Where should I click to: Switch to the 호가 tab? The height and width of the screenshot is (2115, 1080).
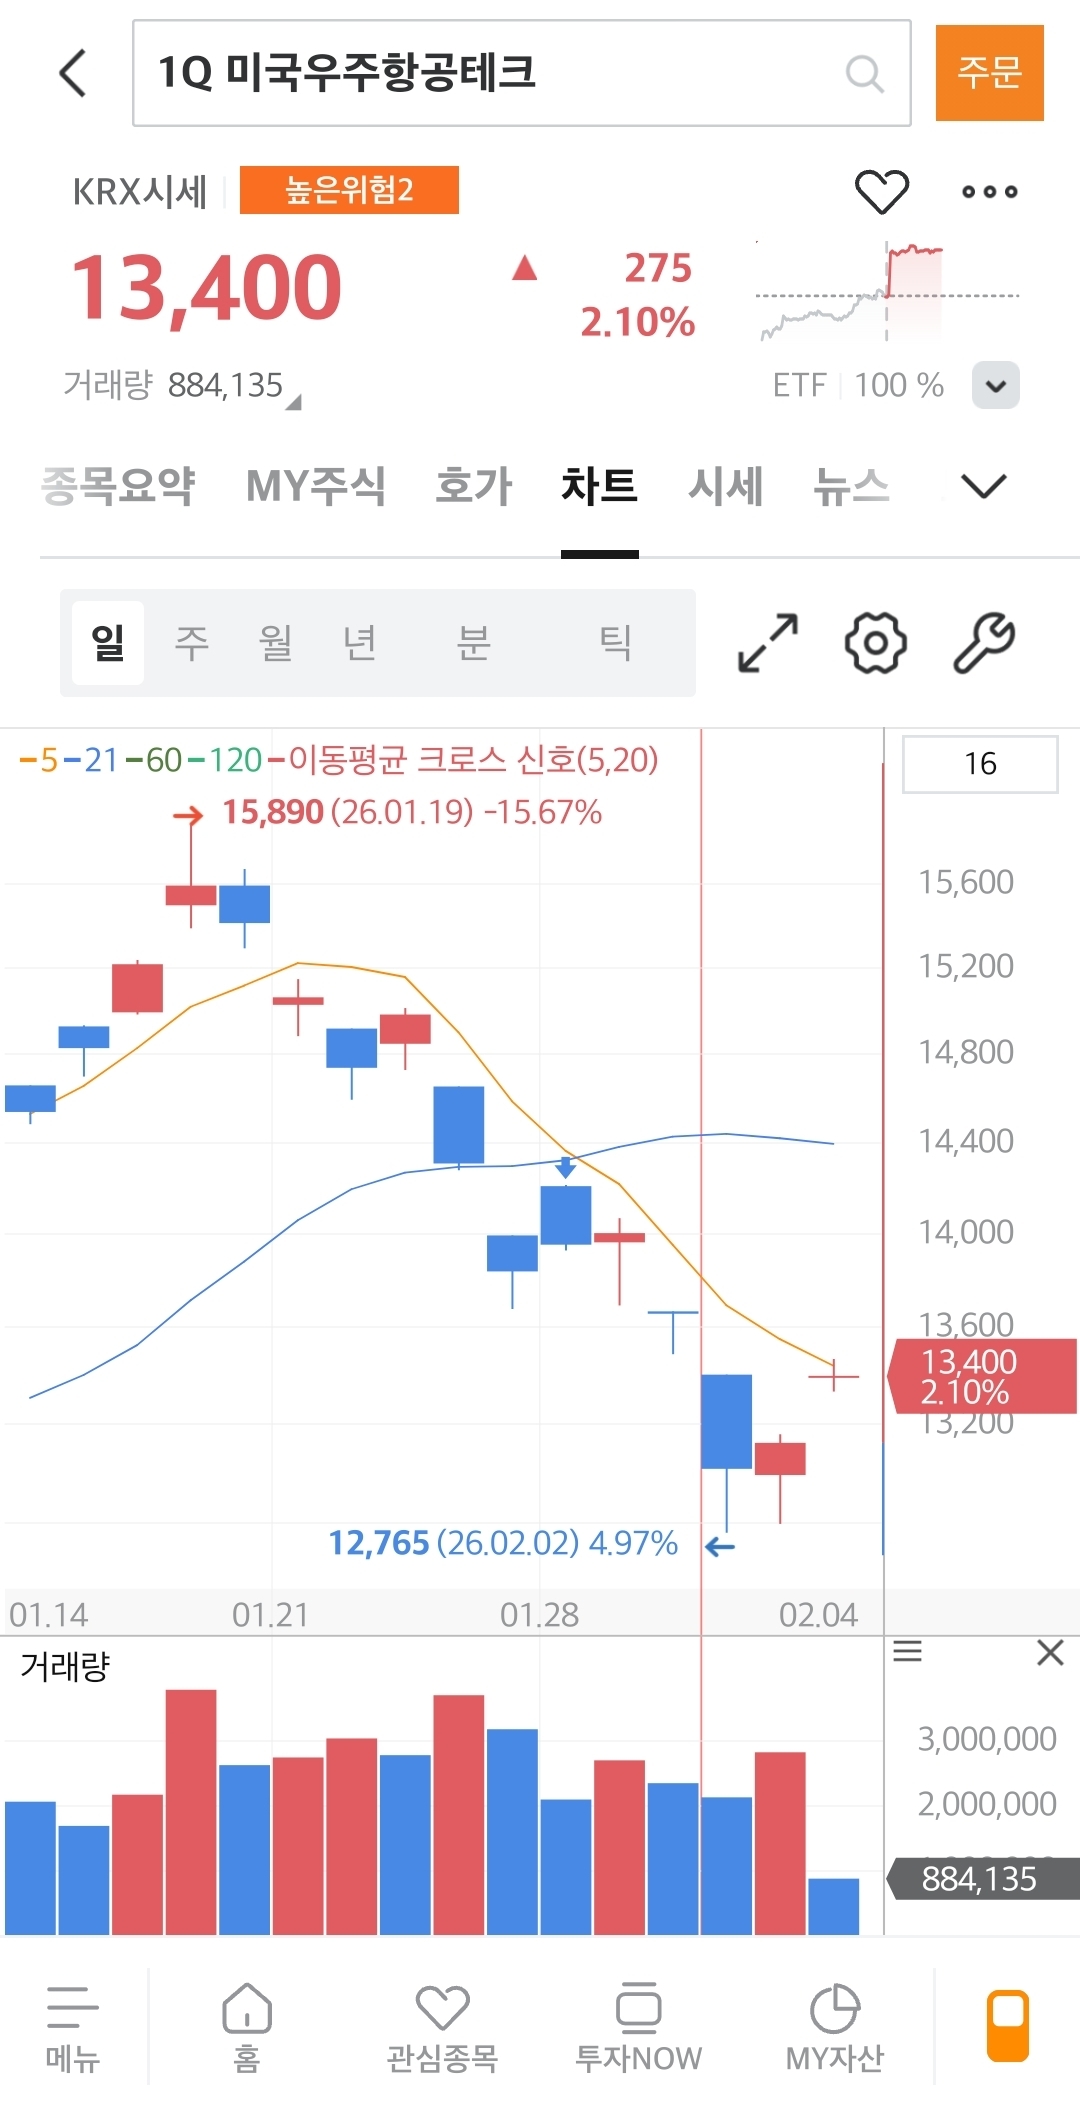tap(473, 486)
